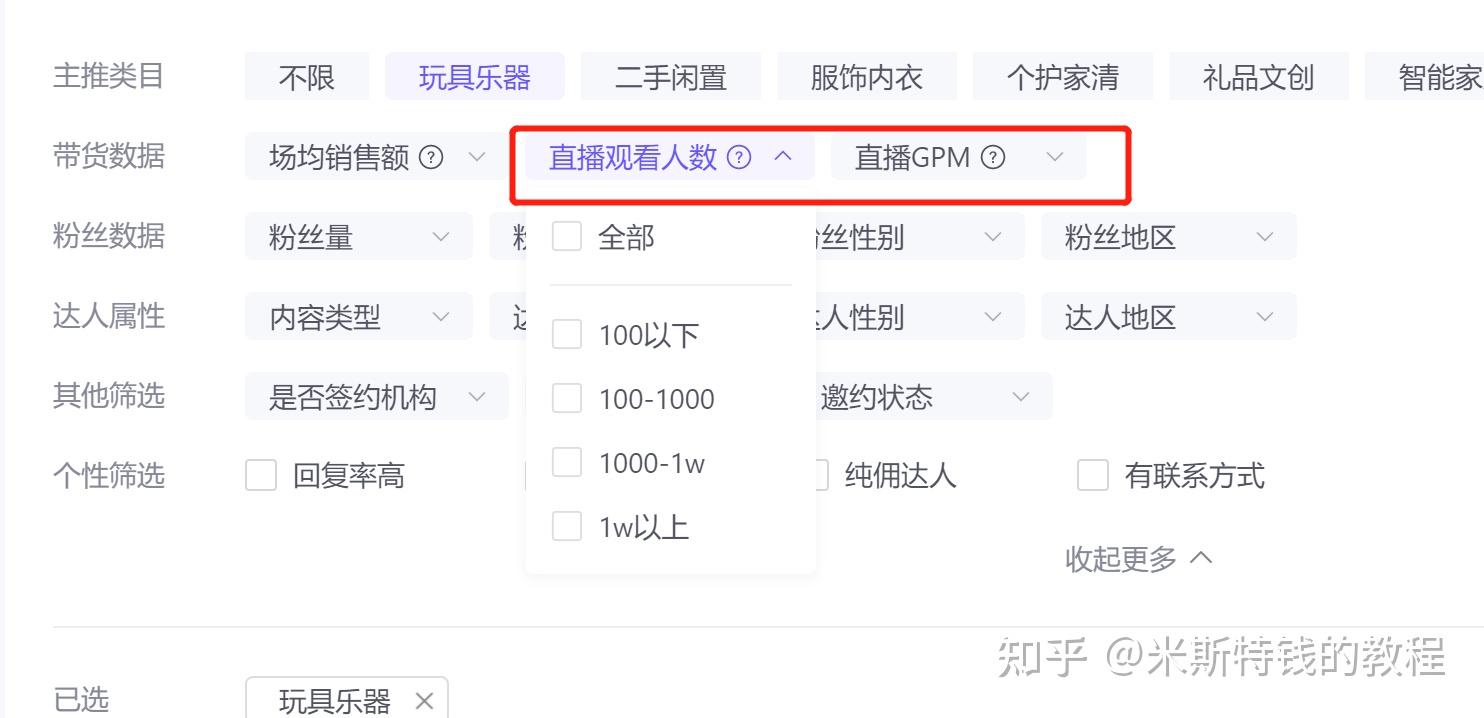1484x718 pixels.
Task: Enable the 1w以上 checkbox
Action: (x=567, y=527)
